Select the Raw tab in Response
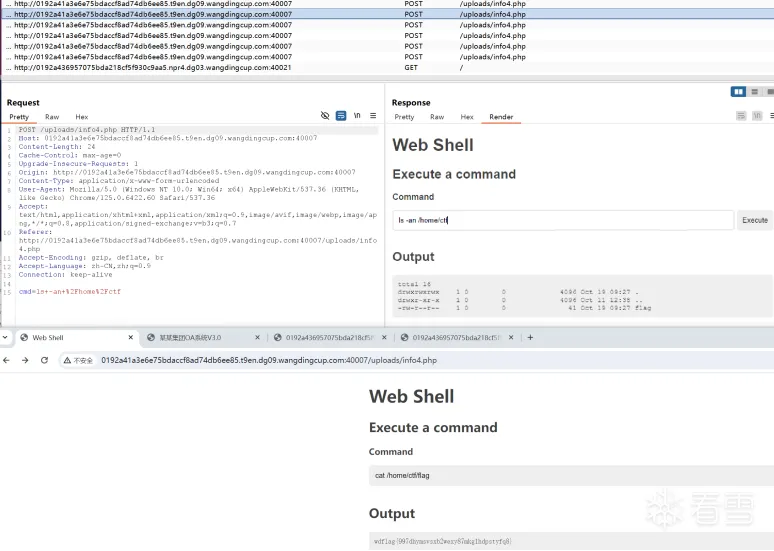 [x=437, y=117]
